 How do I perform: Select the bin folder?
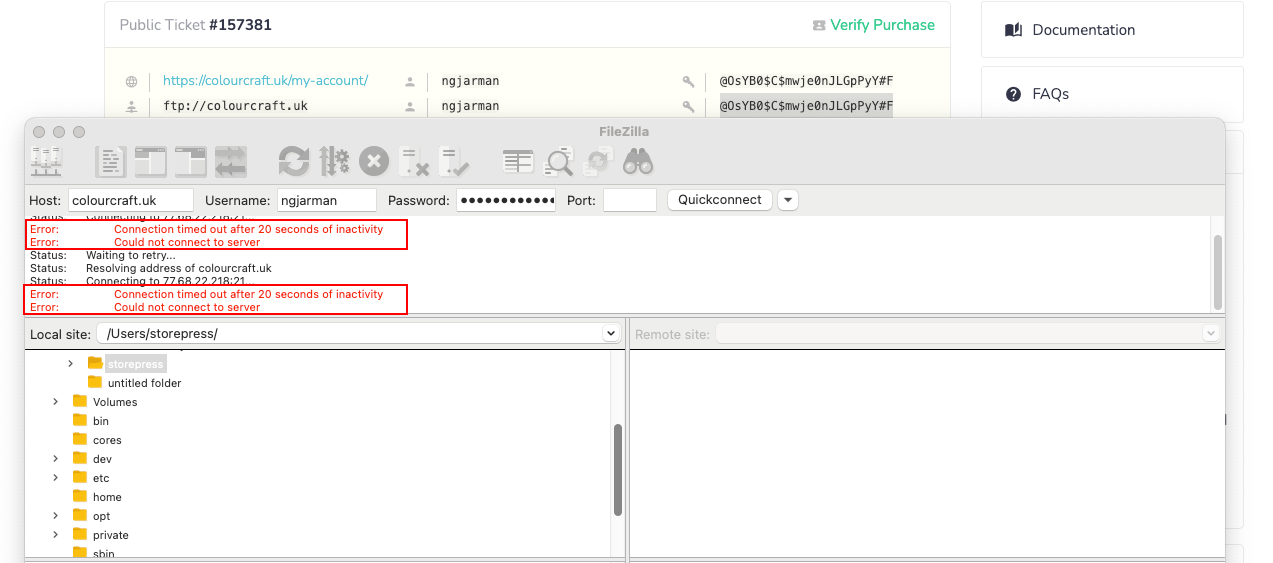100,421
